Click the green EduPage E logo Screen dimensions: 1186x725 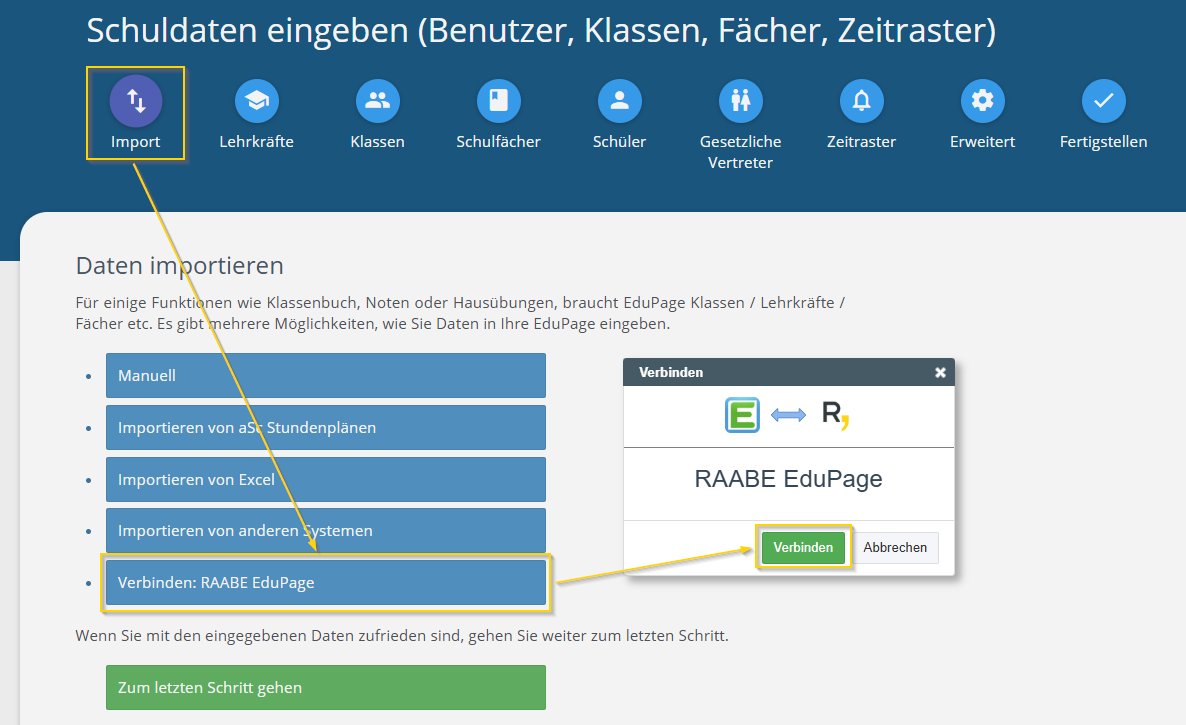click(742, 414)
